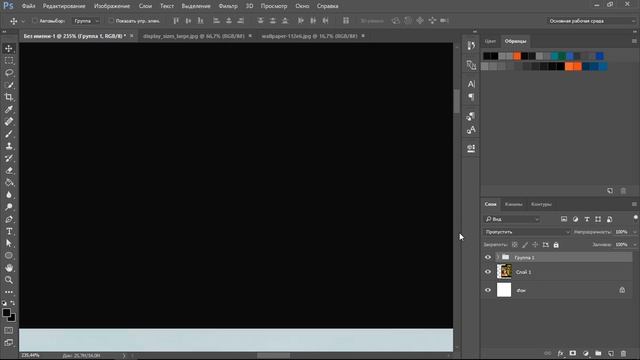Click the layer styles fx icon

click(x=560, y=353)
